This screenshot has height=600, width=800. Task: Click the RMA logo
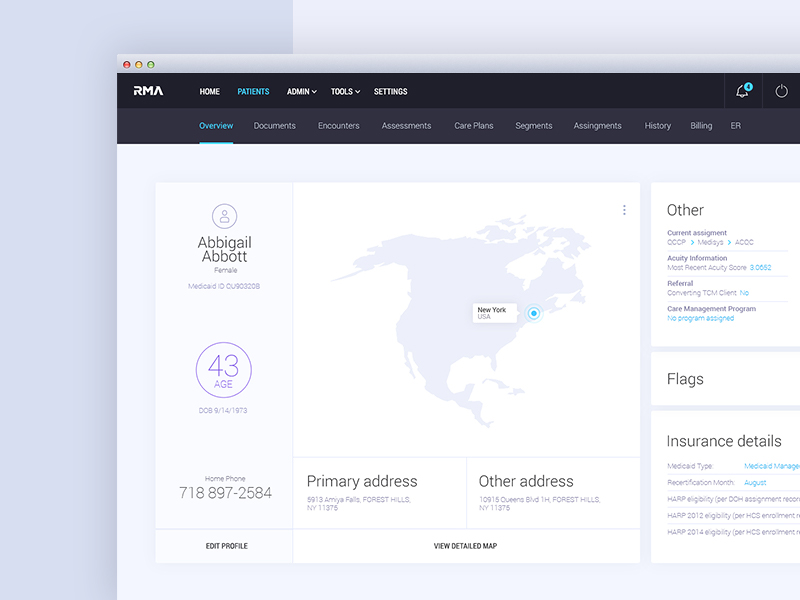148,91
